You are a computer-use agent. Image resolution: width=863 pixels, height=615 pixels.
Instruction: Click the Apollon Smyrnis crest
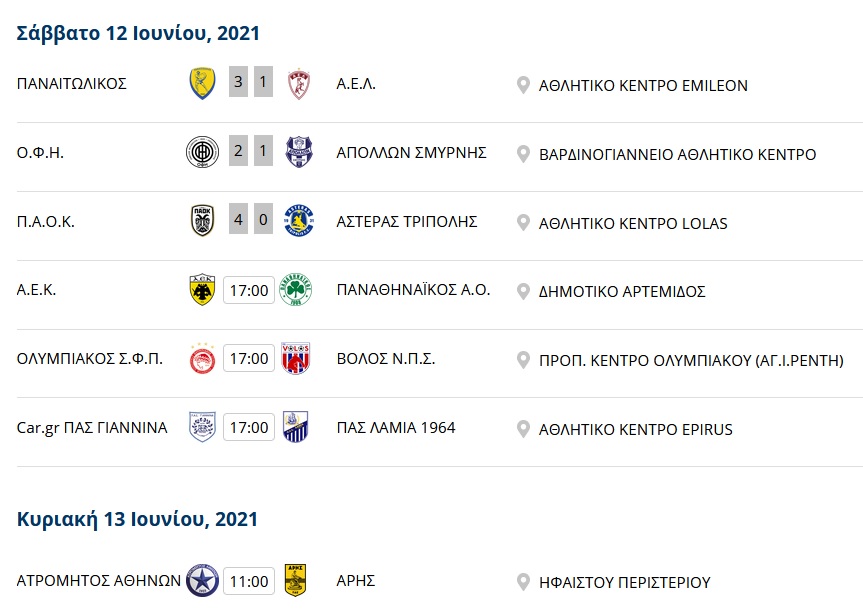pyautogui.click(x=299, y=152)
